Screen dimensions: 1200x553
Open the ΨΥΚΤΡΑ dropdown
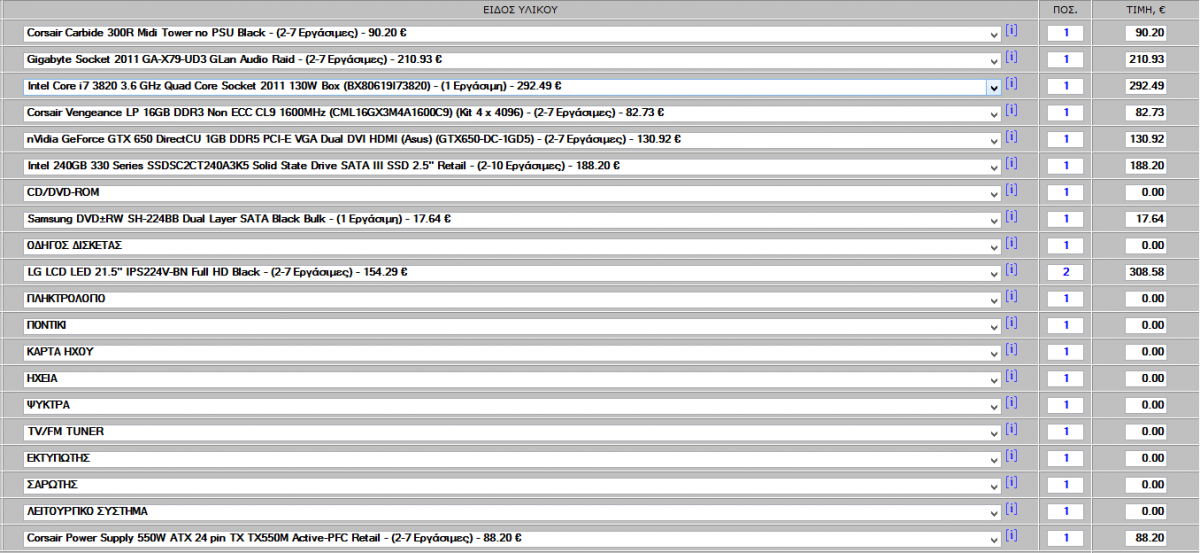pyautogui.click(x=512, y=405)
